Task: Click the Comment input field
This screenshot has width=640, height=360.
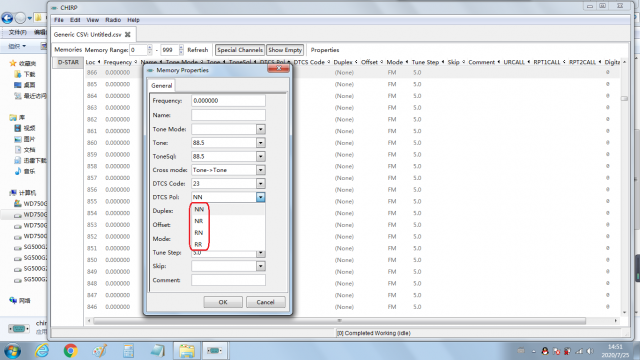Action: click(x=228, y=280)
